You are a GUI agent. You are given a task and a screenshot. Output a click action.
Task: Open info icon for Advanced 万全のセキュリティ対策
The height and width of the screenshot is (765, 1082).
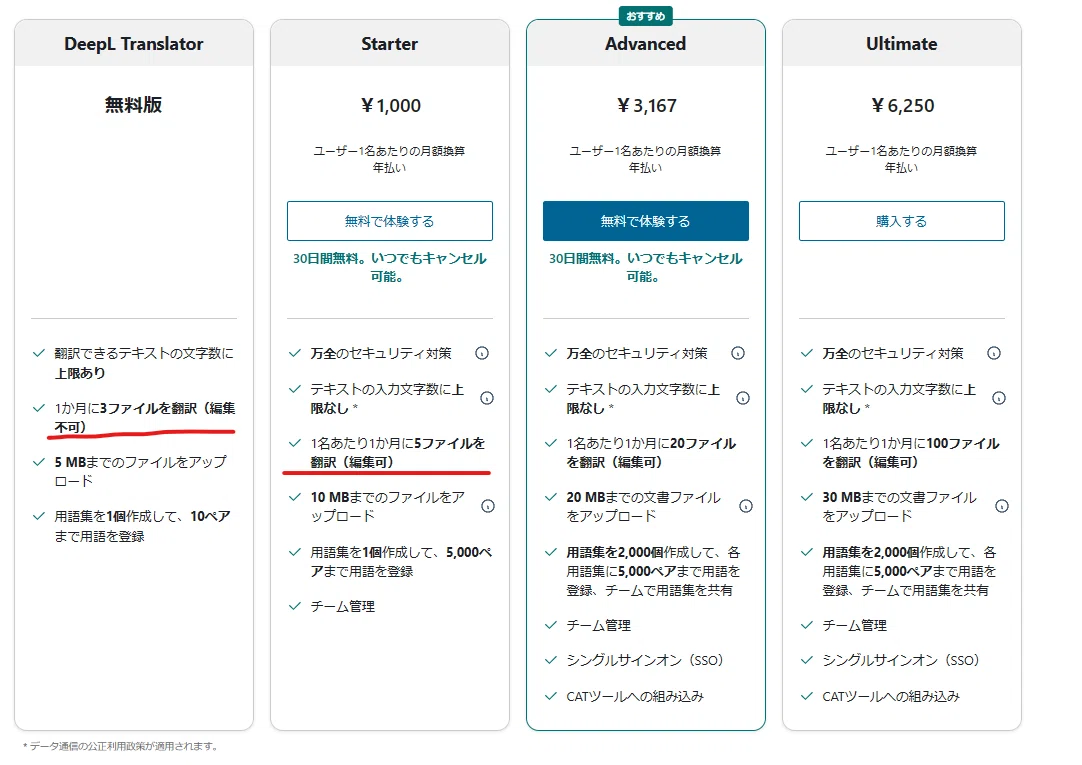click(x=738, y=353)
